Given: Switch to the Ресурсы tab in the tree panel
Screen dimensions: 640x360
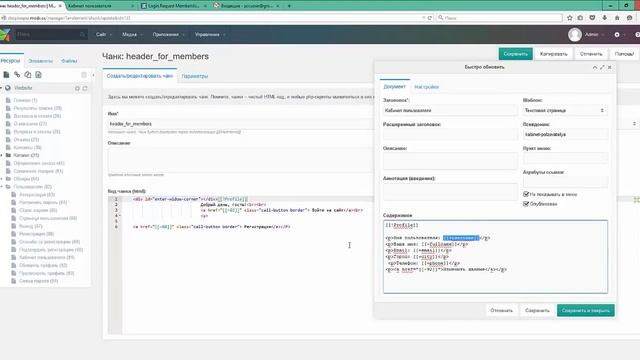Looking at the screenshot, I should pyautogui.click(x=11, y=61).
